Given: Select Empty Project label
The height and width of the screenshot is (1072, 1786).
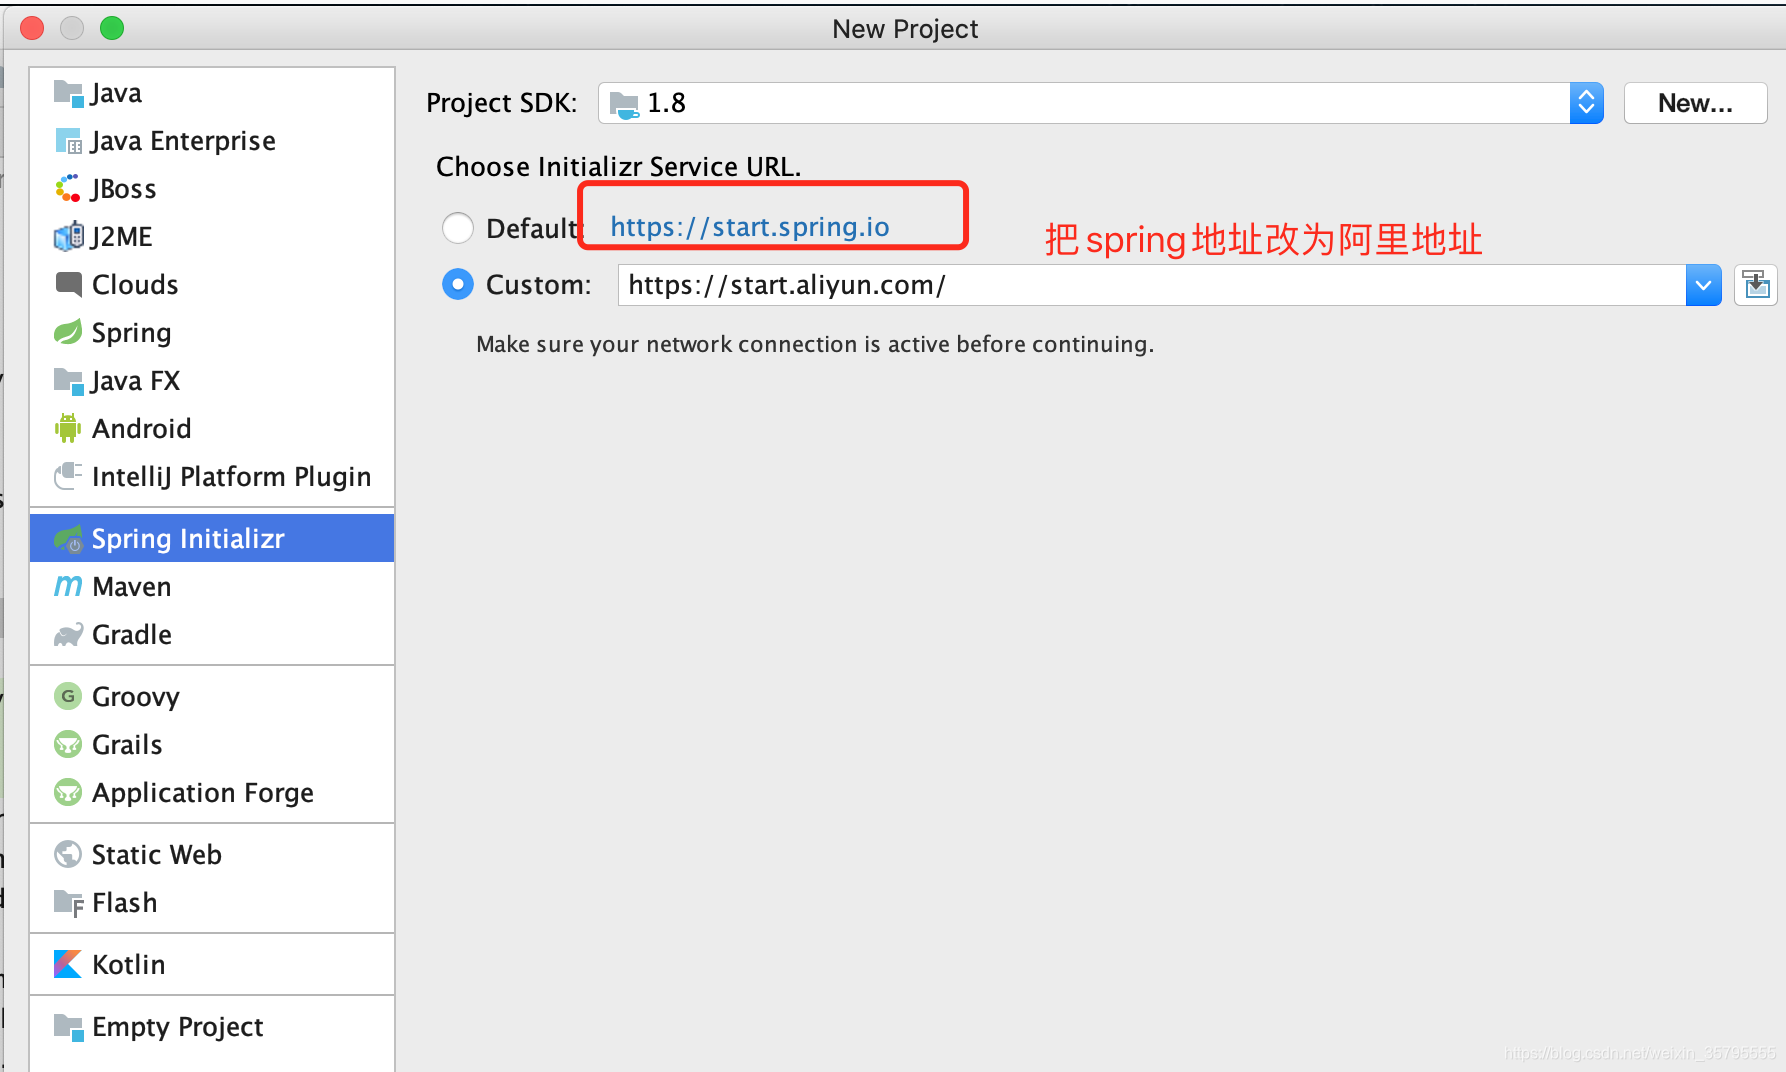Looking at the screenshot, I should 177,1027.
